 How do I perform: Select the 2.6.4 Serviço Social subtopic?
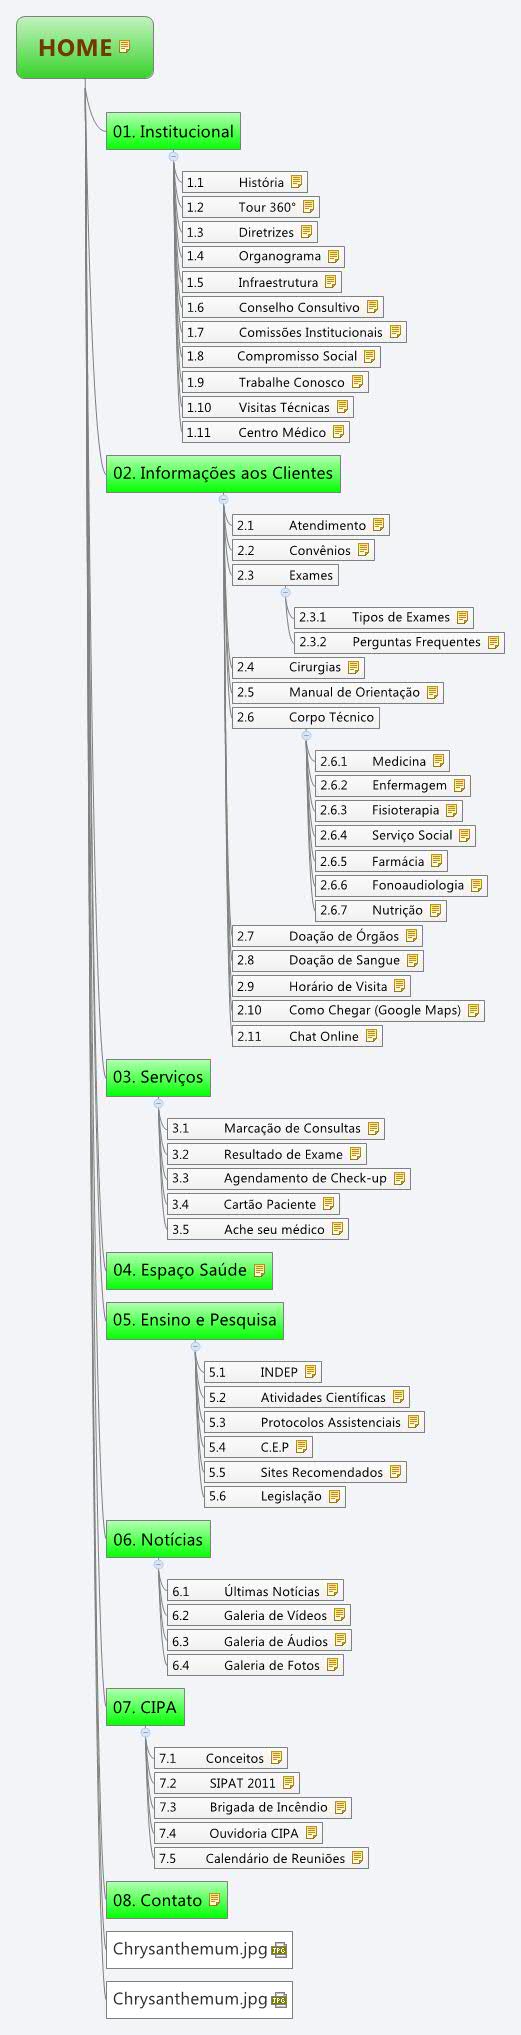coord(396,835)
